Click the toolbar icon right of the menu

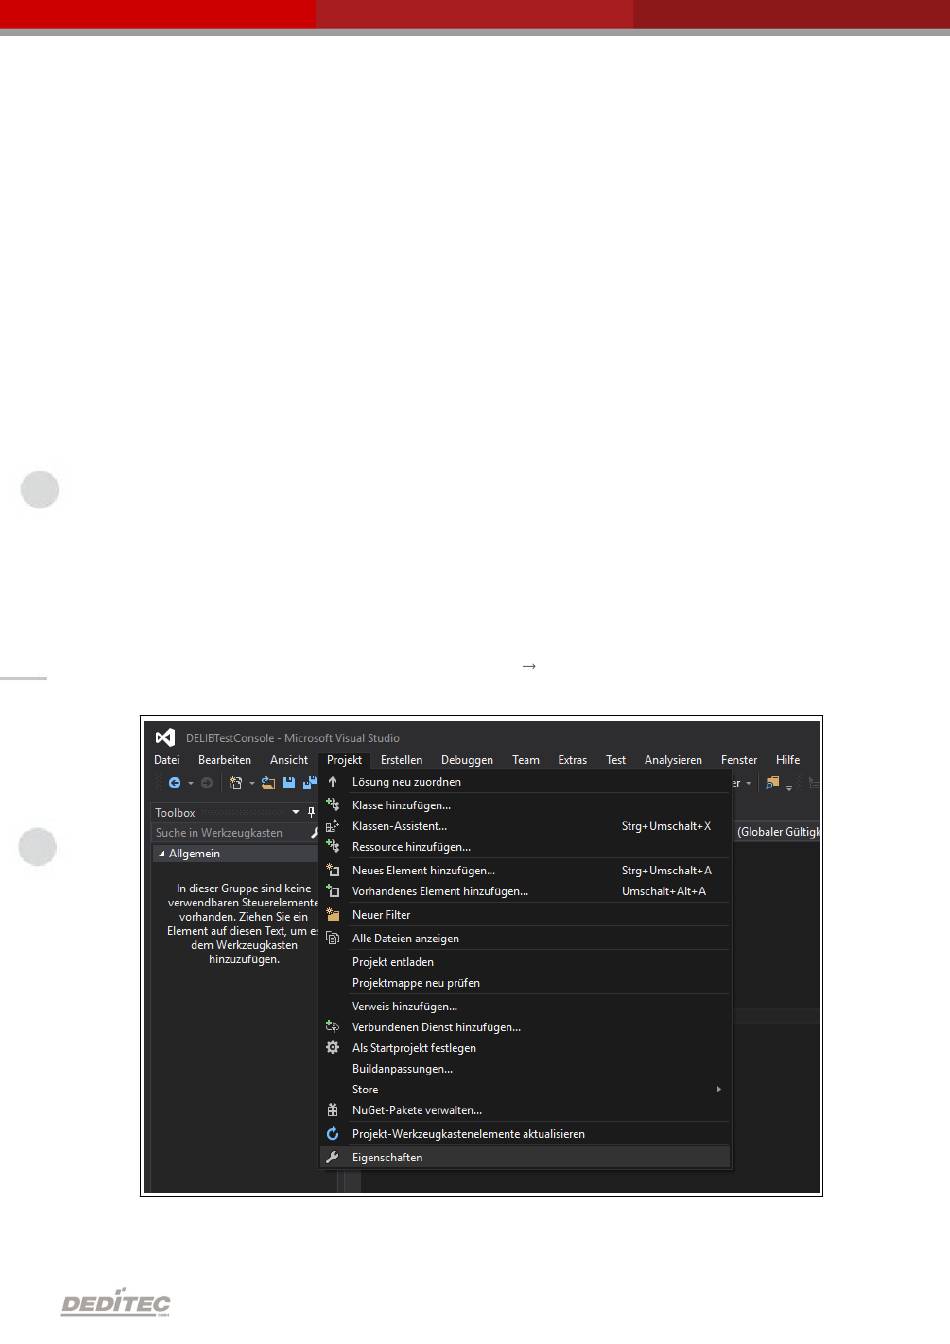772,783
